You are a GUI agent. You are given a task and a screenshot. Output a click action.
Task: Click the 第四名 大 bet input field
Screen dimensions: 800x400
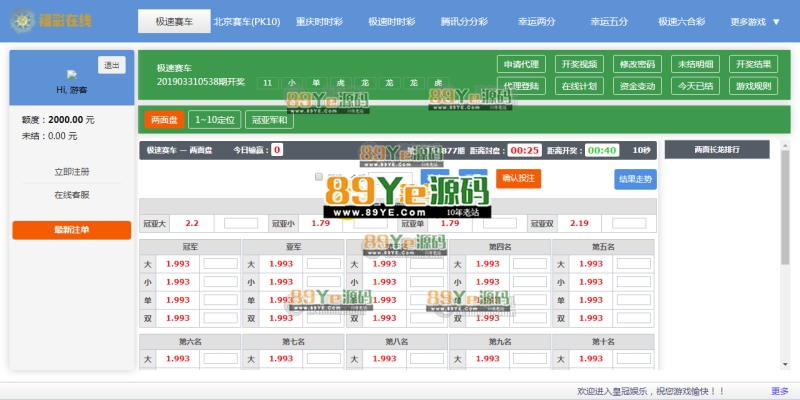pyautogui.click(x=530, y=264)
